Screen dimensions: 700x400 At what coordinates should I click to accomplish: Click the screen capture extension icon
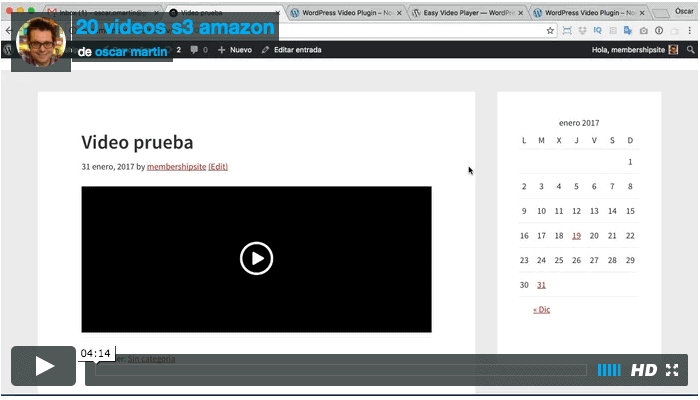pos(567,31)
